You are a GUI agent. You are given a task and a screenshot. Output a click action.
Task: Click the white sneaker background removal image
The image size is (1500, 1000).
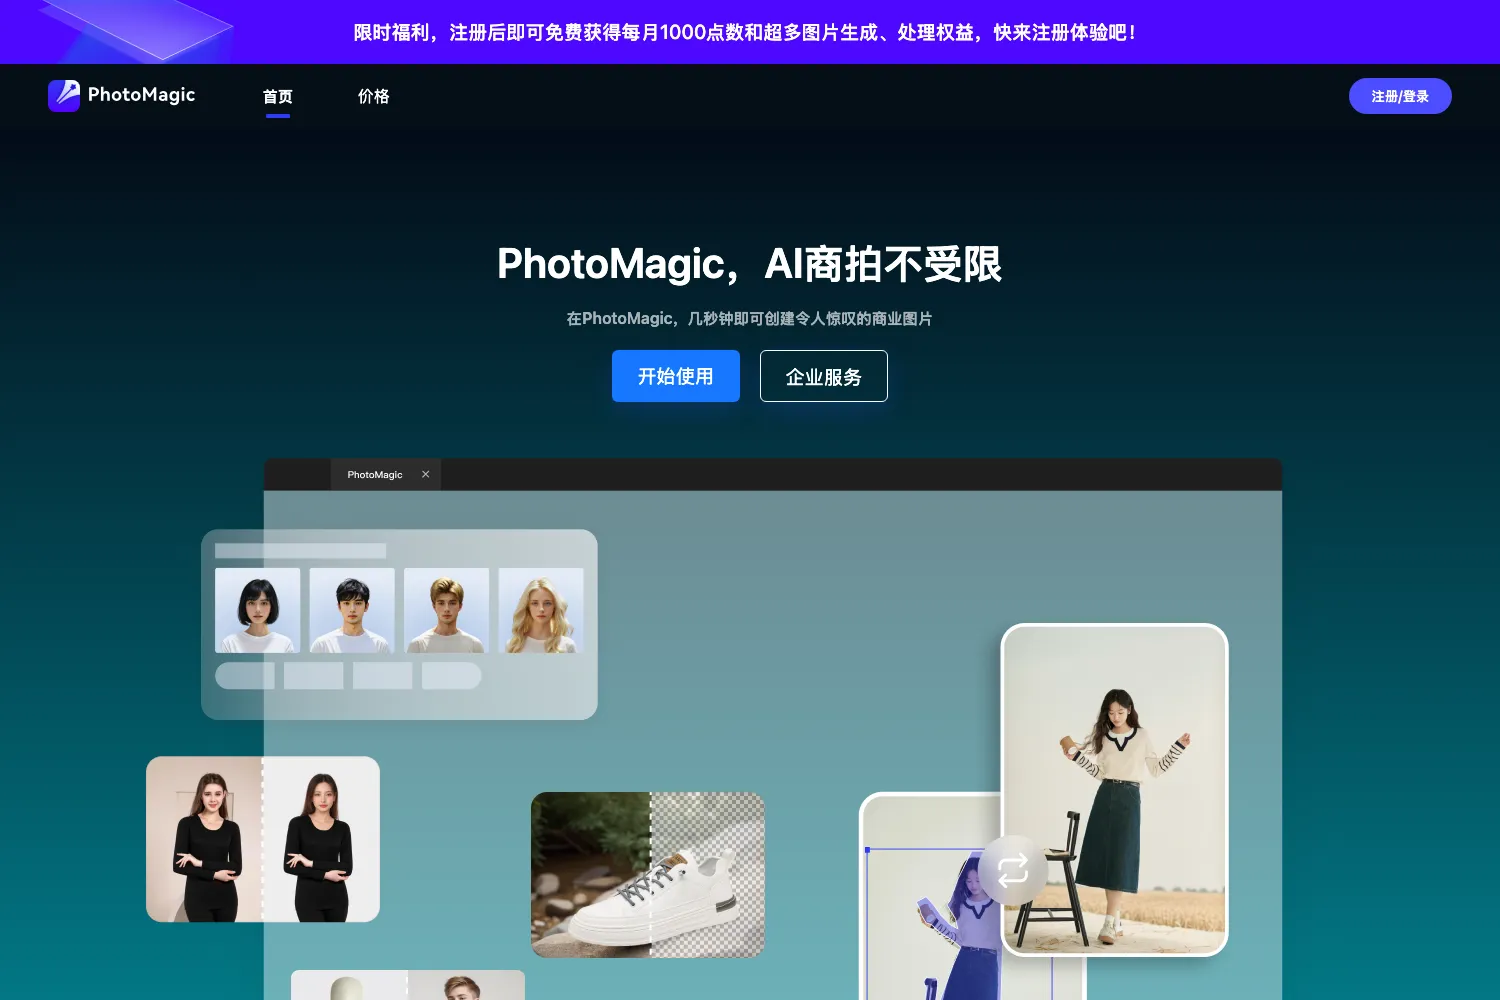coord(648,875)
